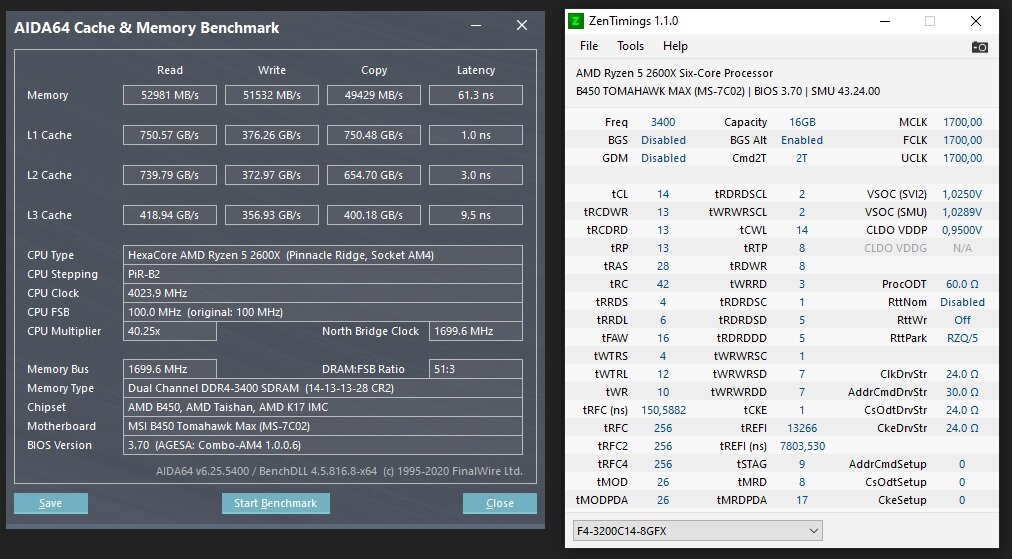Click the tCL value 14
The width and height of the screenshot is (1012, 559).
click(663, 194)
